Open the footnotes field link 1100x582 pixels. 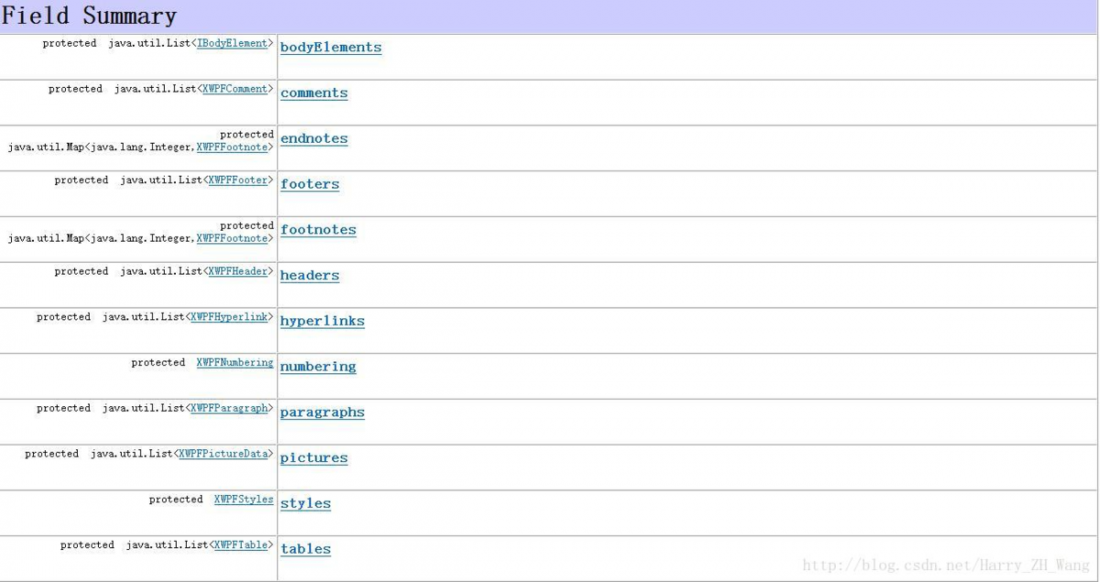point(318,230)
